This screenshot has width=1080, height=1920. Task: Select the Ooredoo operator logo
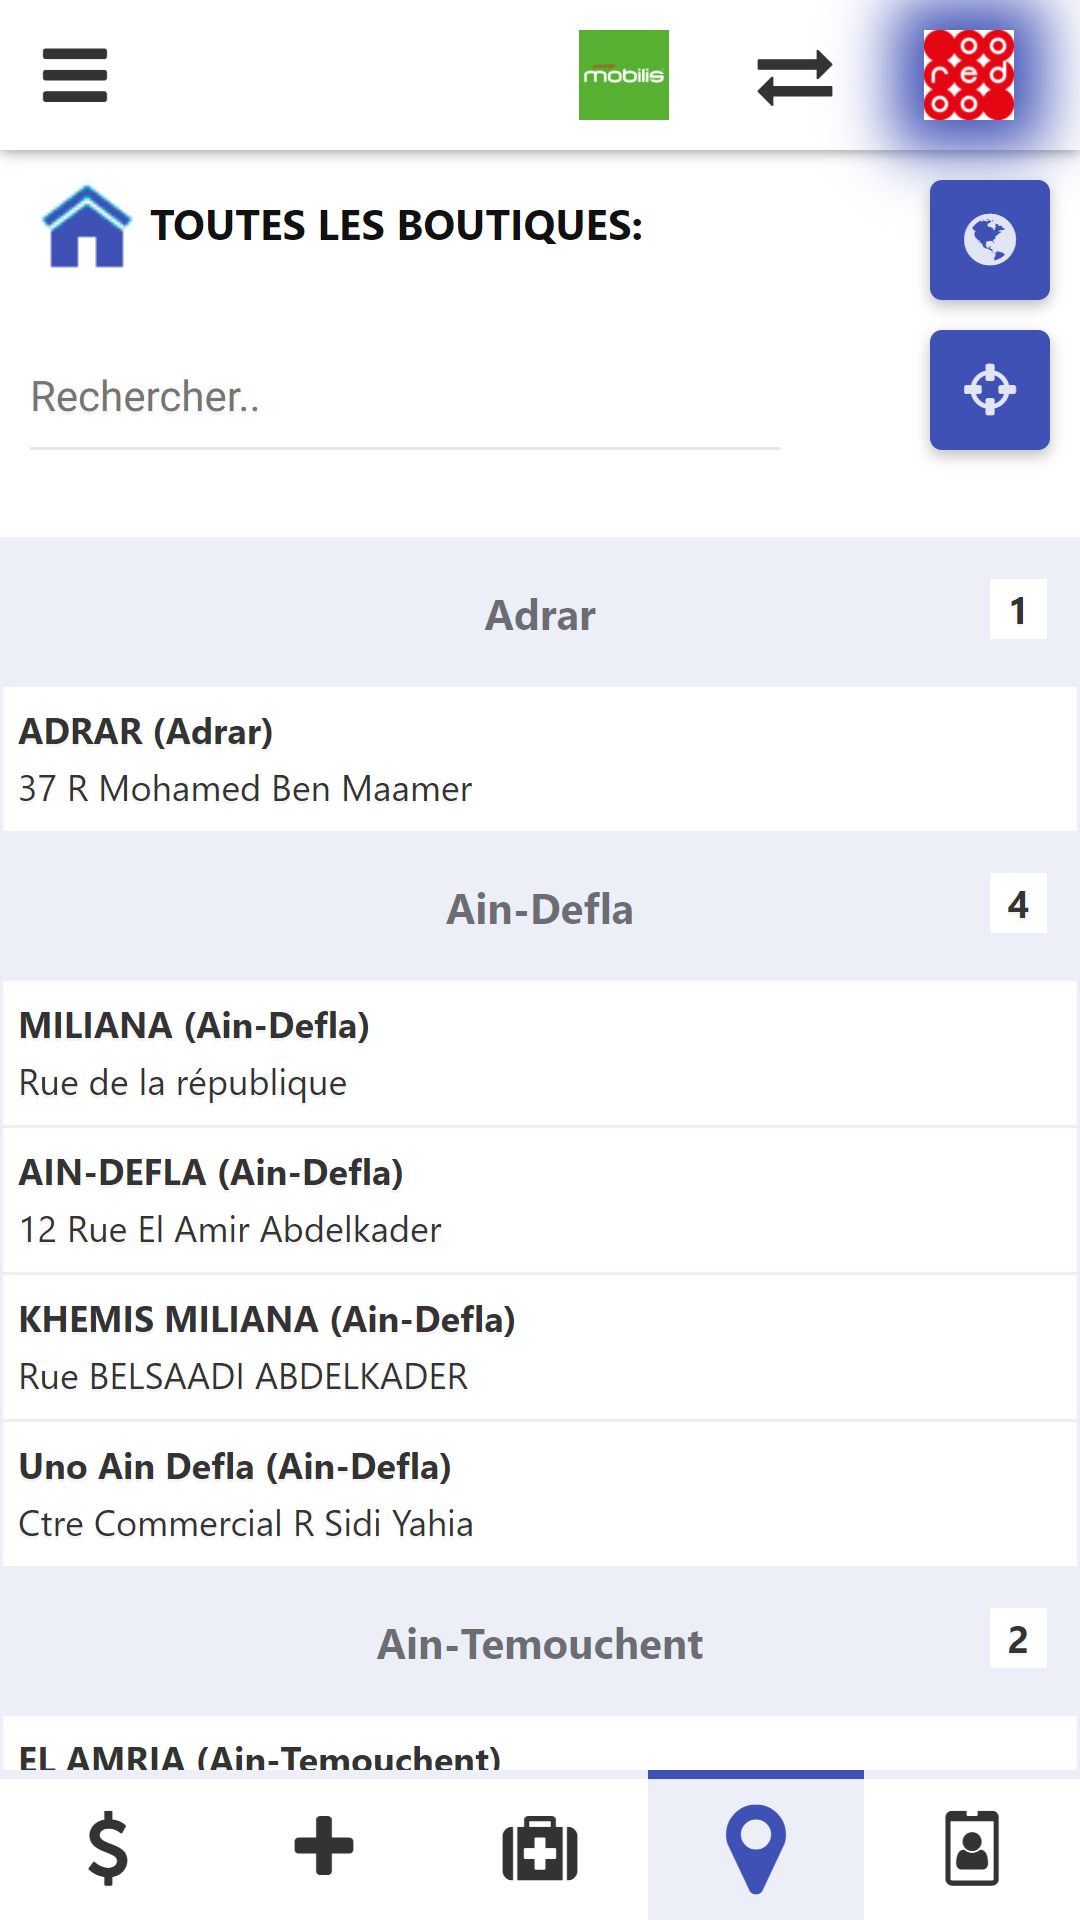pos(968,75)
